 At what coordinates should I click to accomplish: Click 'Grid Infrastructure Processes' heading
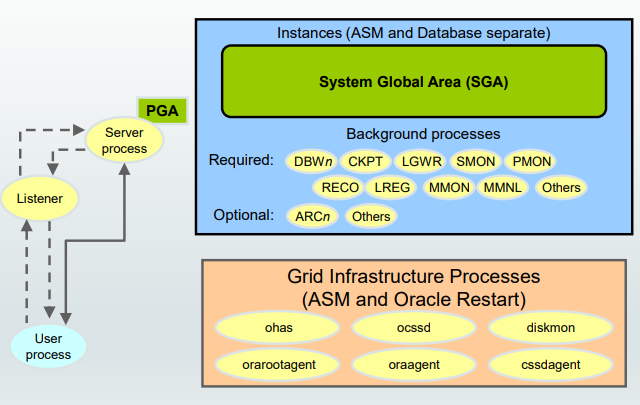[413, 276]
